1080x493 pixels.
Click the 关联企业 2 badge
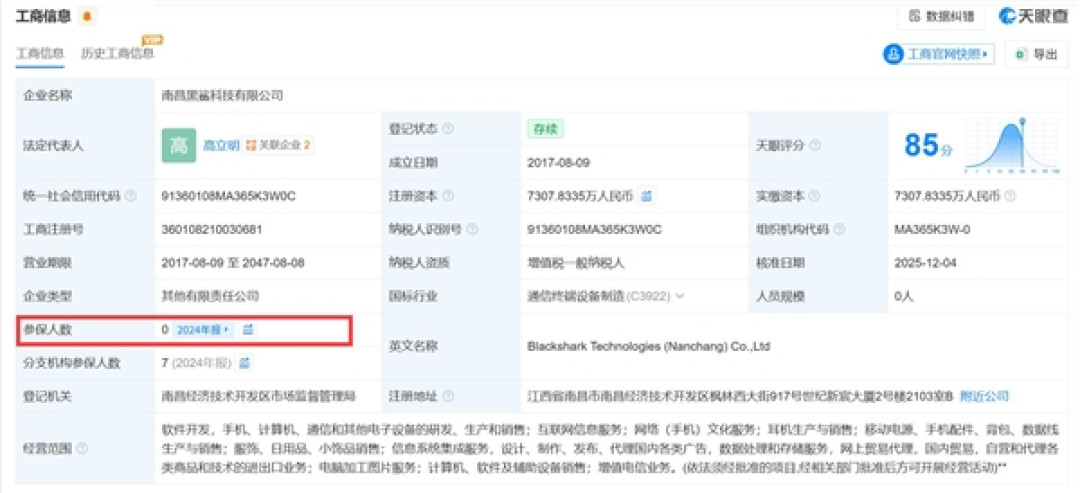(x=278, y=145)
